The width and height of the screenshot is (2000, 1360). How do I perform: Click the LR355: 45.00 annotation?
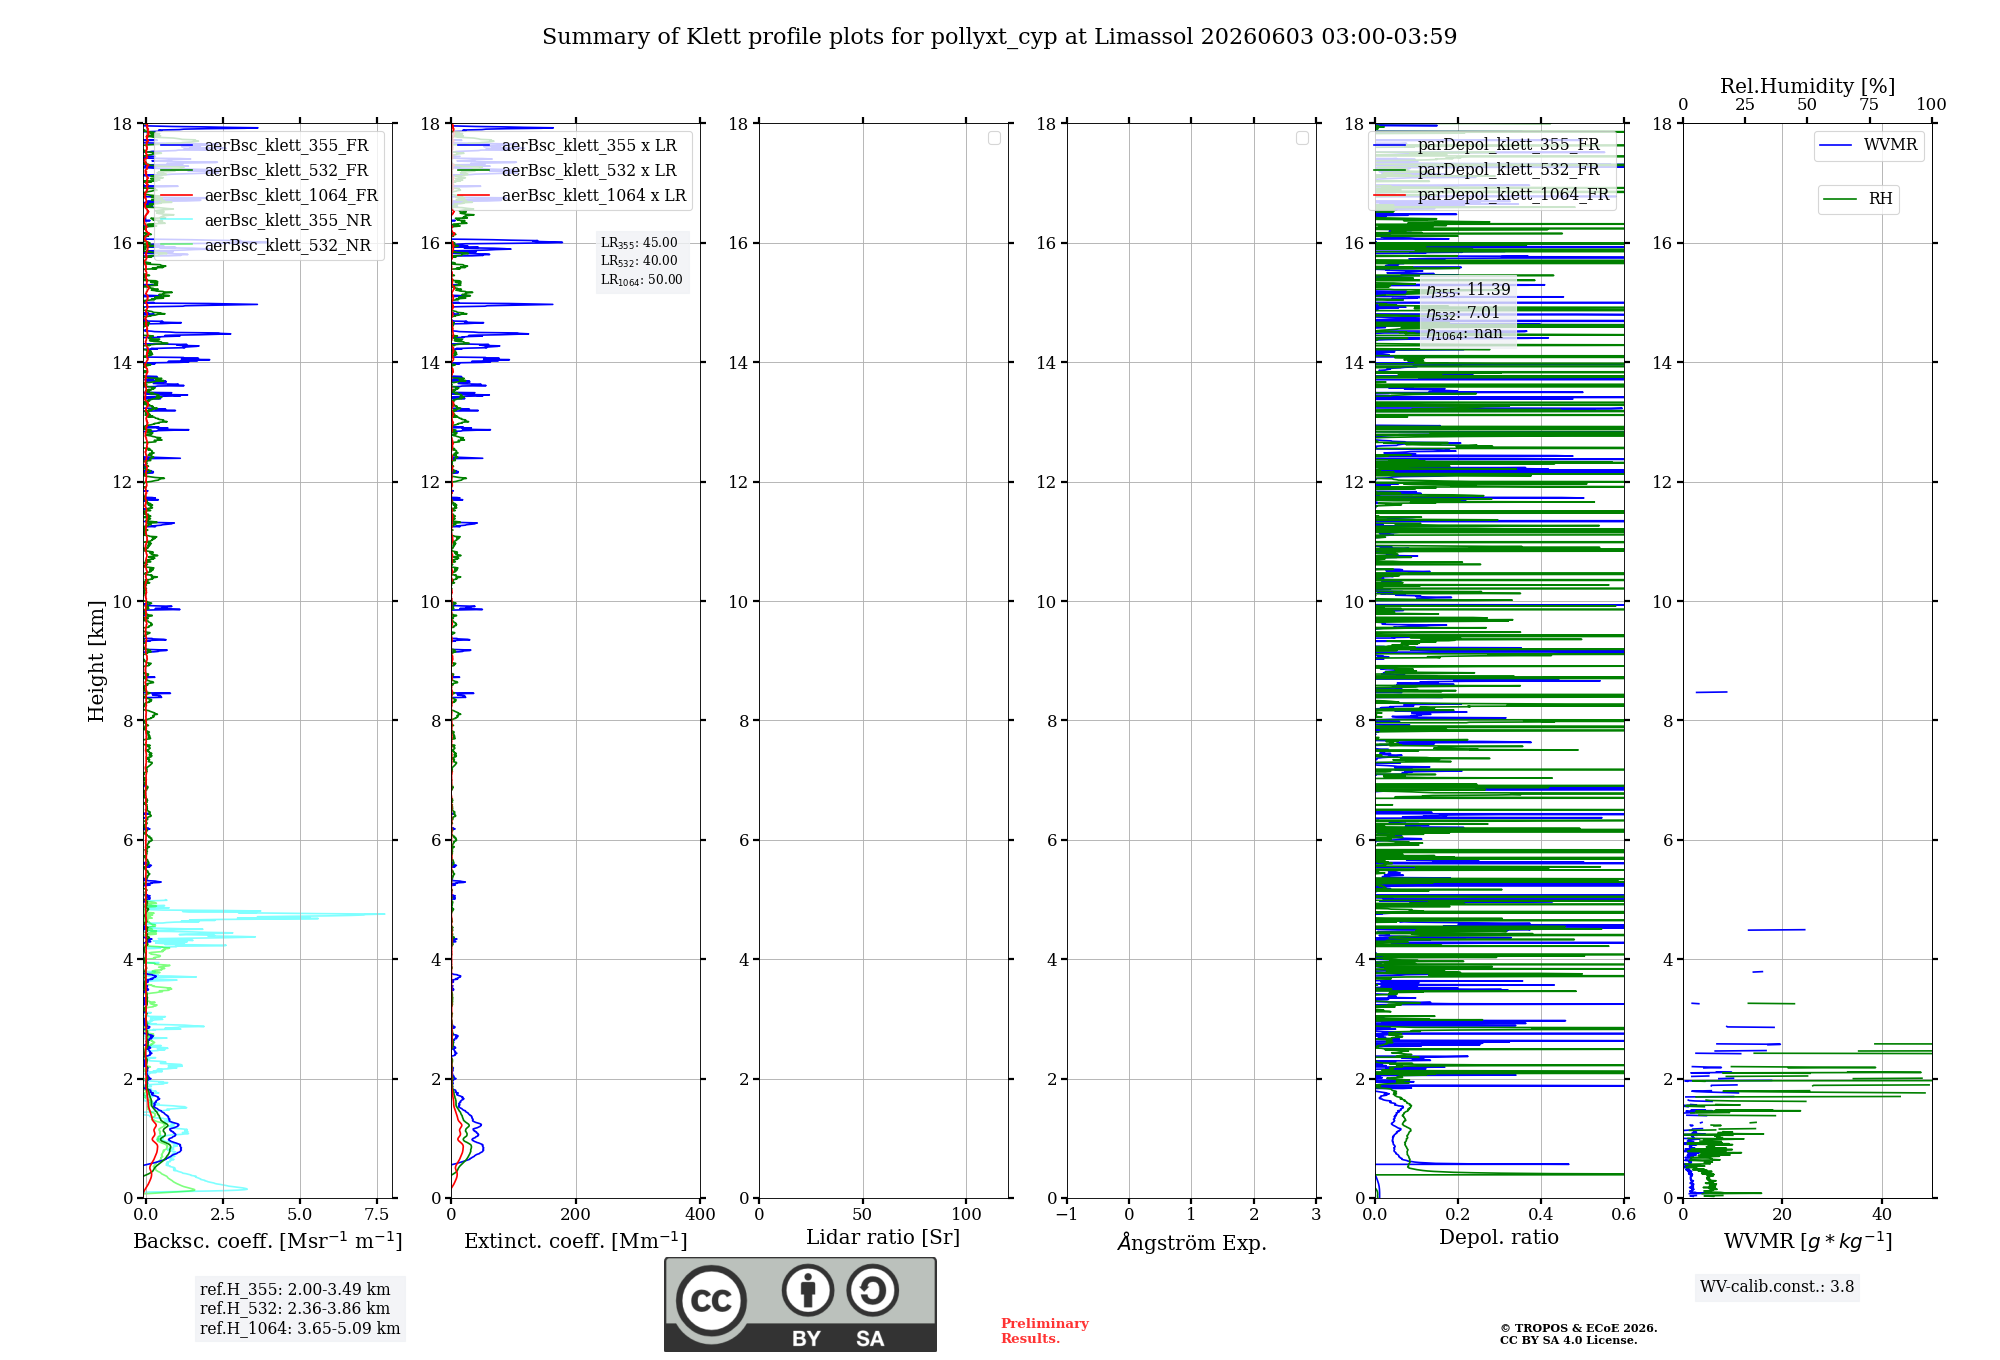pos(639,243)
